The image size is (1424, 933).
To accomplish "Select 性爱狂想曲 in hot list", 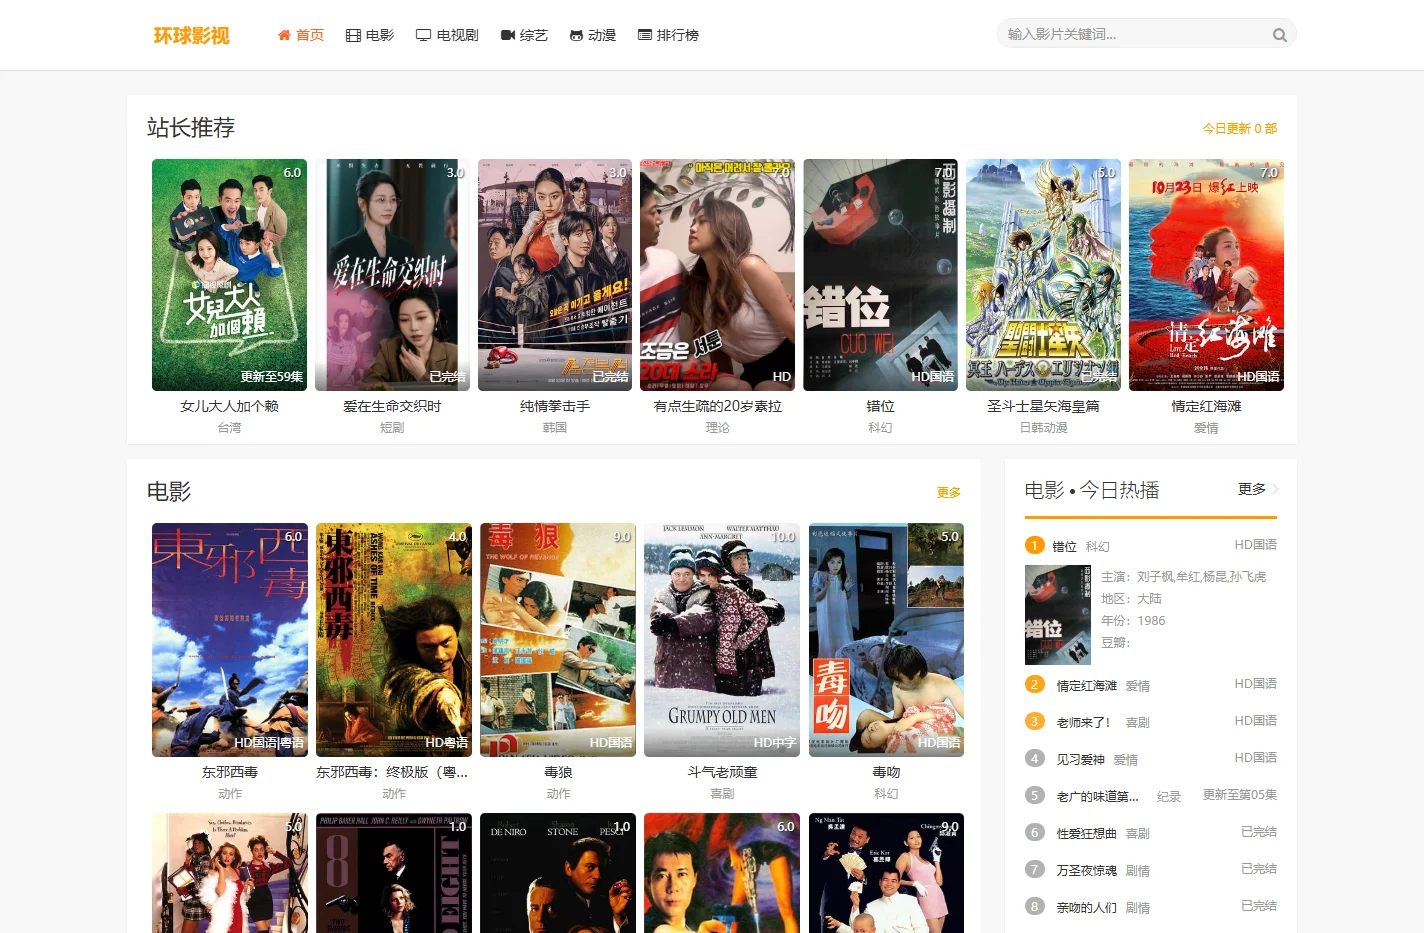I will click(1086, 833).
